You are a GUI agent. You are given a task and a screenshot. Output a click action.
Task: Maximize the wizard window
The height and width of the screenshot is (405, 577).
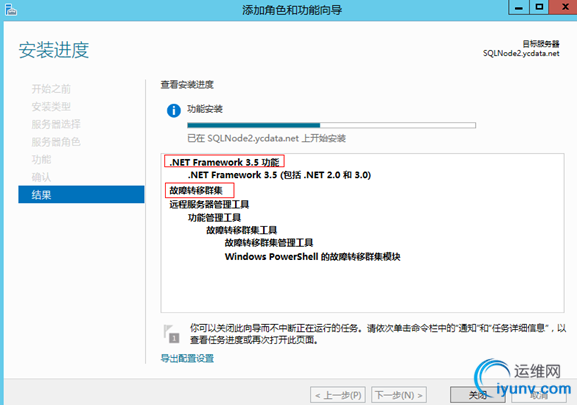[539, 7]
